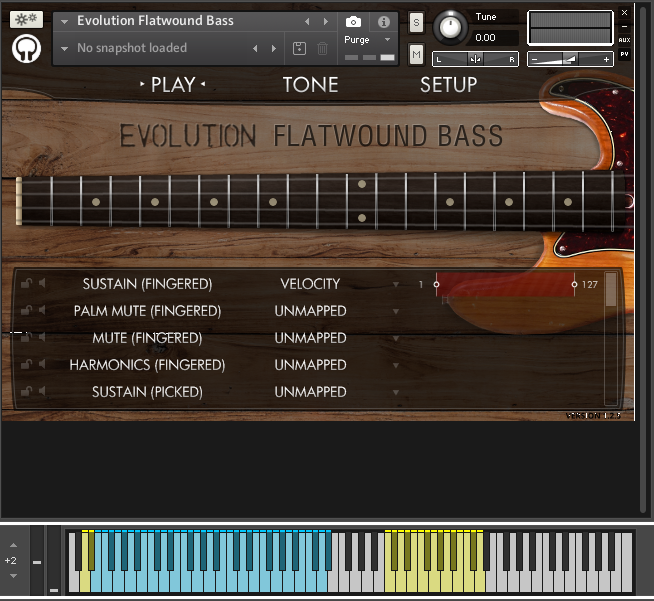
Task: Switch to the PLAY tab
Action: pyautogui.click(x=173, y=85)
